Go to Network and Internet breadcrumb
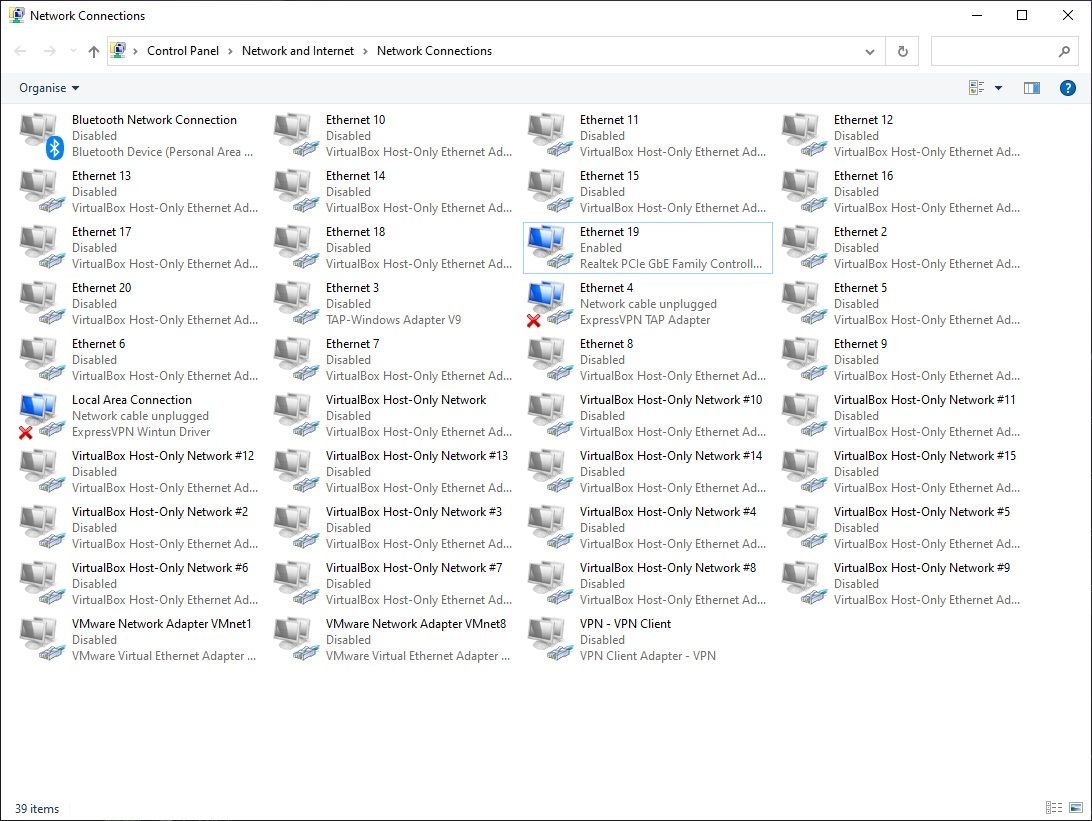The height and width of the screenshot is (821, 1092). (x=298, y=51)
